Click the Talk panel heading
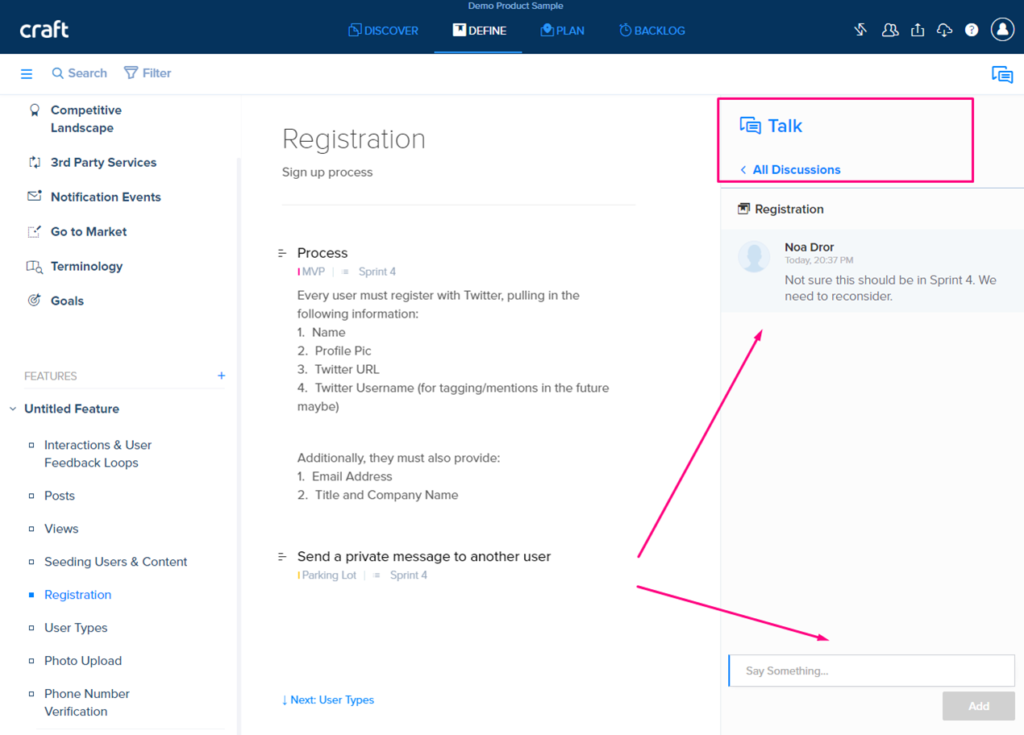The width and height of the screenshot is (1024, 735). point(784,126)
